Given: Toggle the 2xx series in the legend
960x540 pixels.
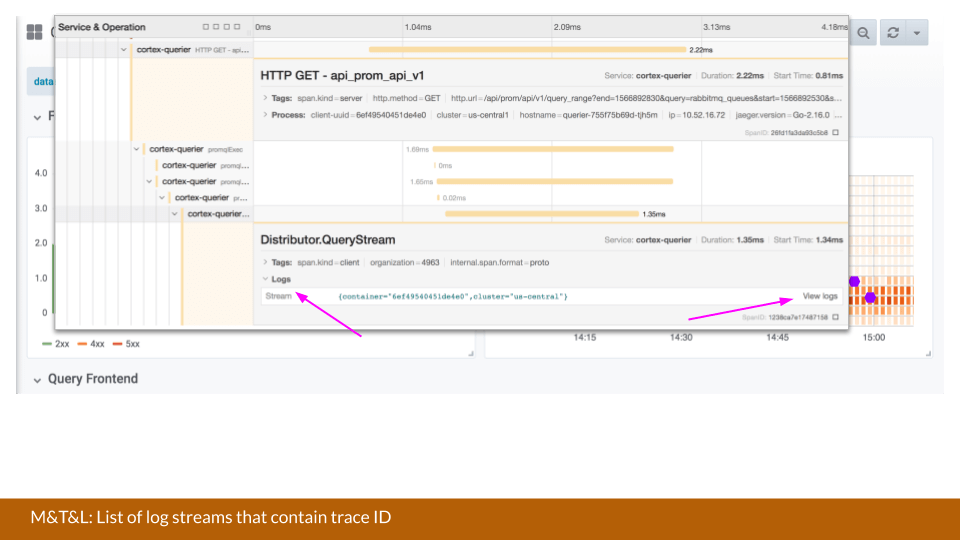Looking at the screenshot, I should [62, 344].
